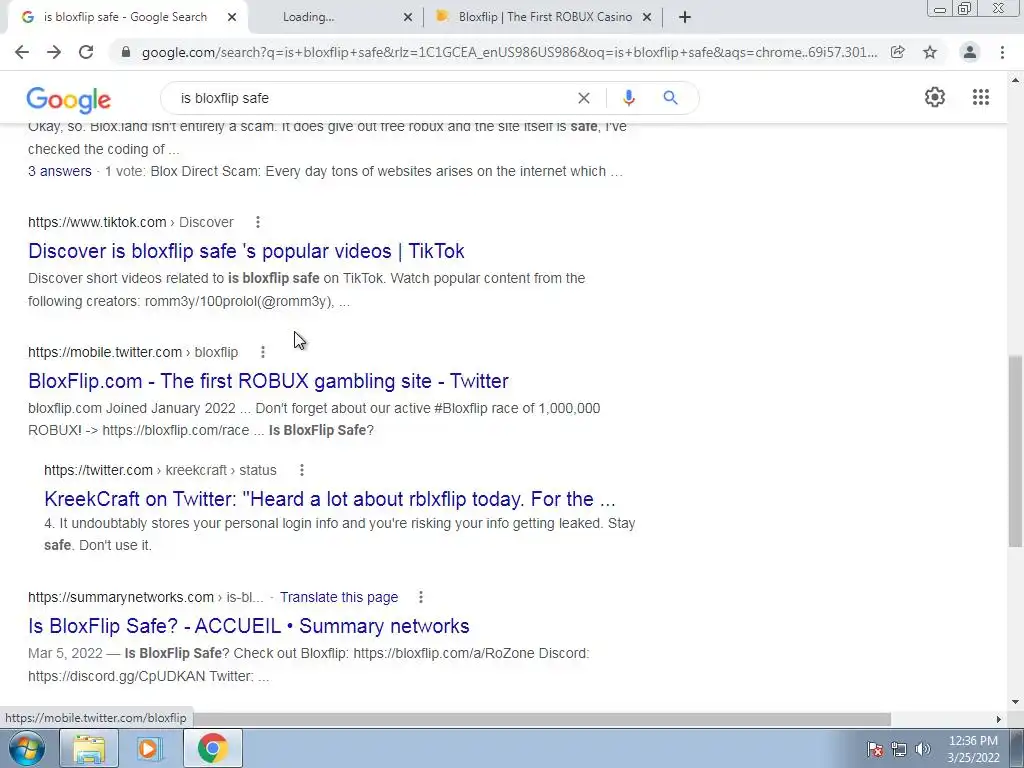Click the Chrome taskbar icon

tap(212, 748)
